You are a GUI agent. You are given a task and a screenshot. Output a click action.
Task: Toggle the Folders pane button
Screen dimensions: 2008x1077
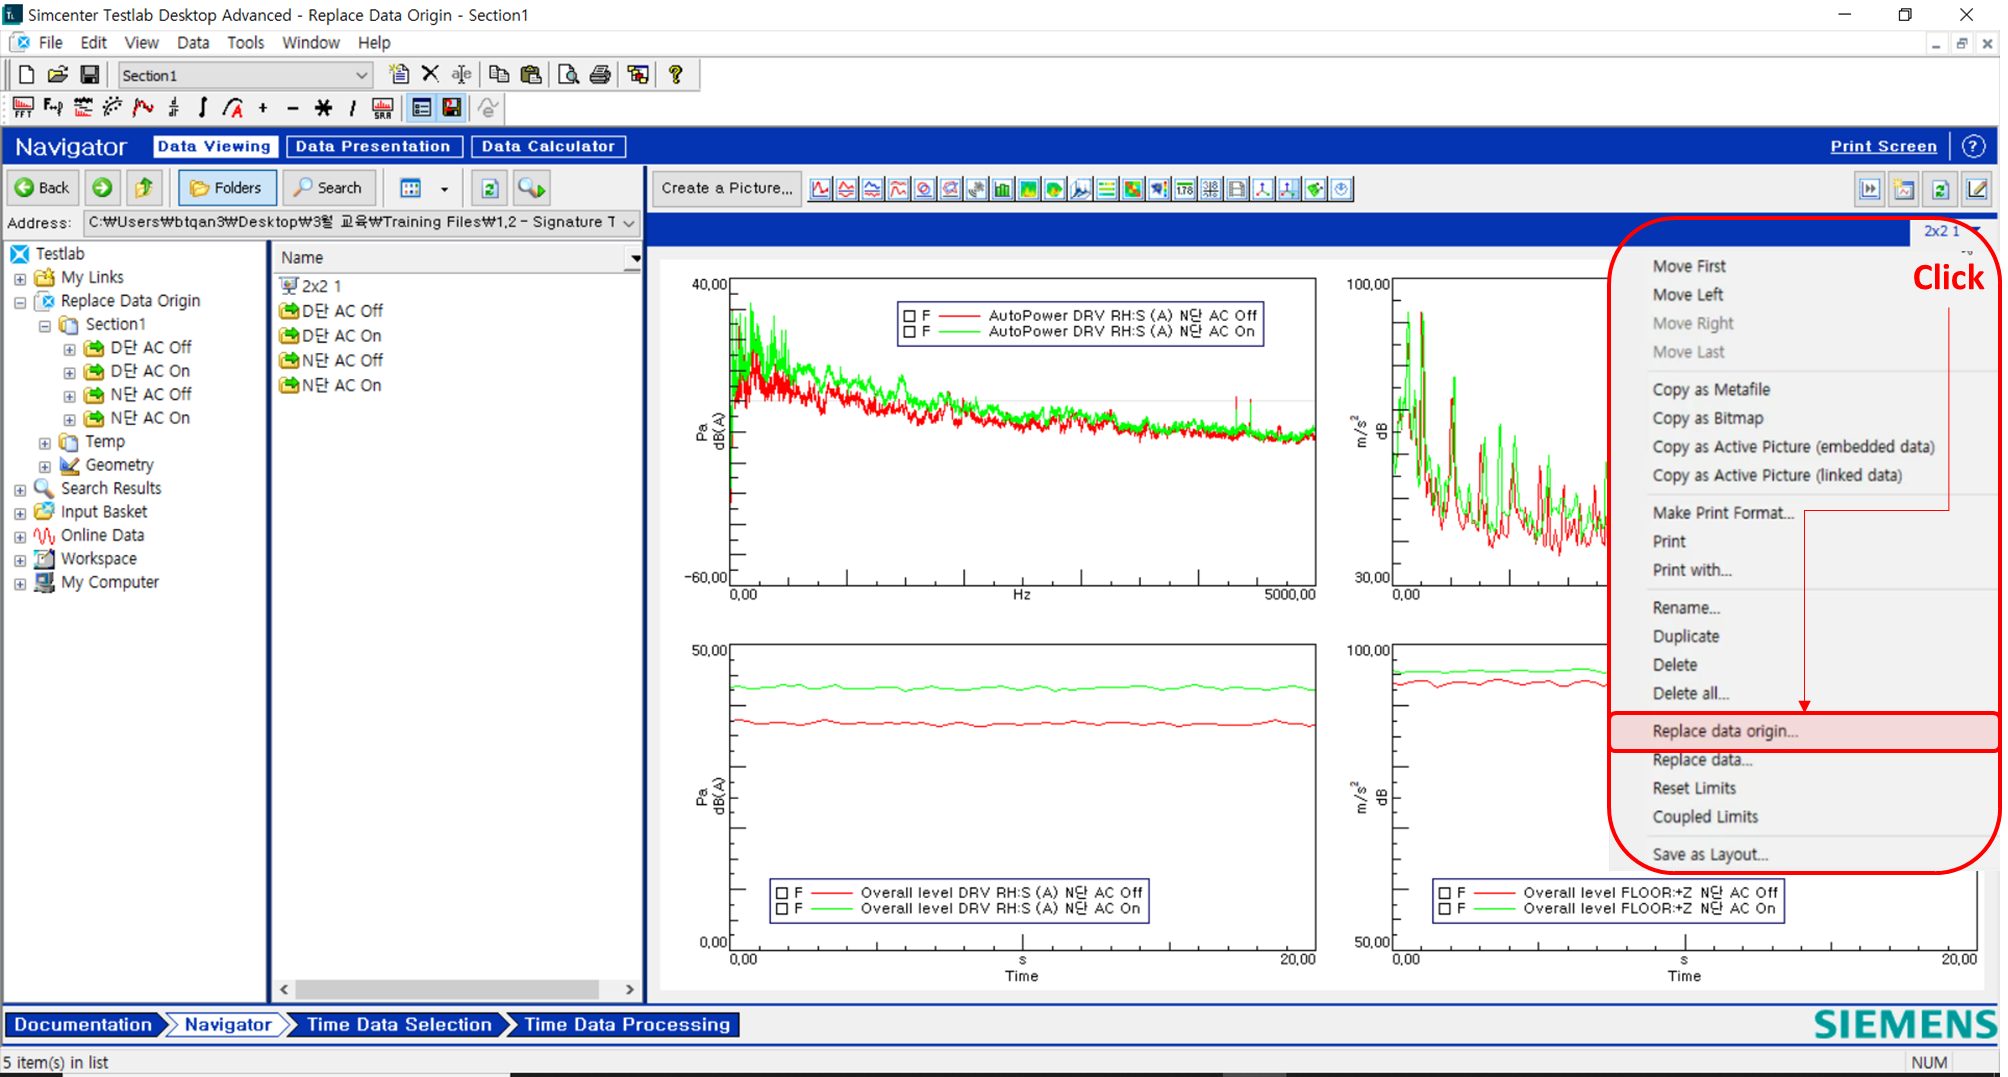pyautogui.click(x=227, y=188)
